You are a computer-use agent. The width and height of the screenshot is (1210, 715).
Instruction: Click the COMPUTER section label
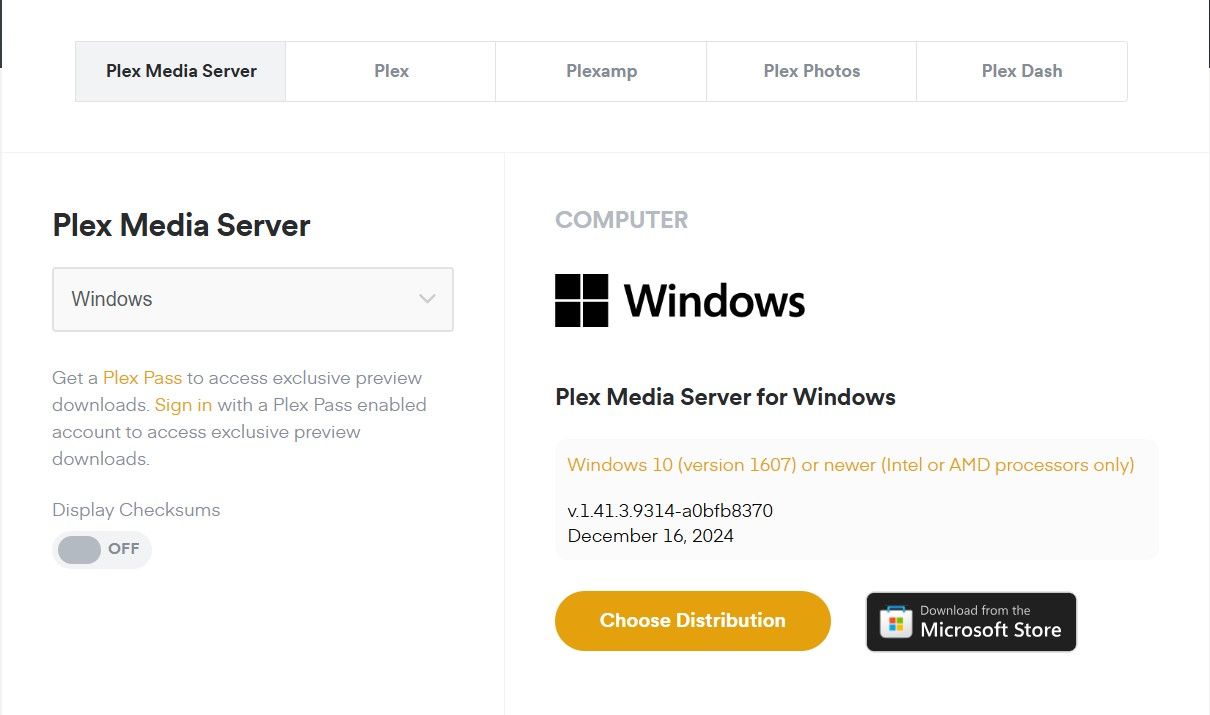coord(622,220)
